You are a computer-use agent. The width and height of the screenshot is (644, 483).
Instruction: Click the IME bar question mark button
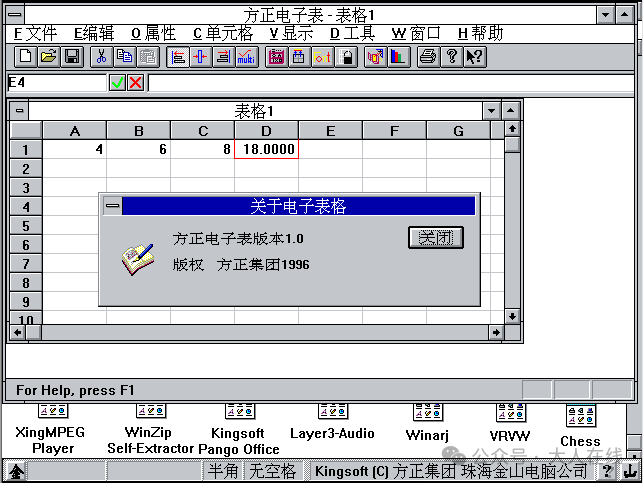607,471
